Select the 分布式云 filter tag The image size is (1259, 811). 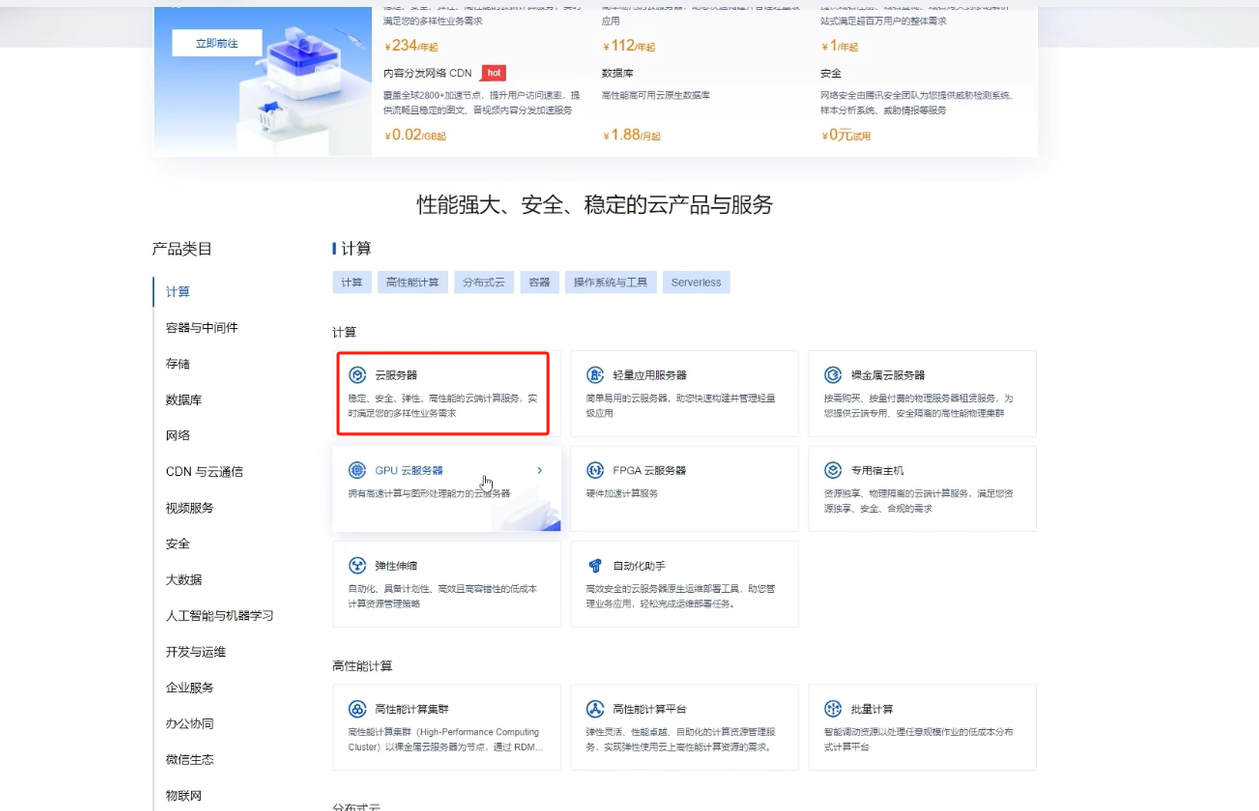tap(484, 282)
